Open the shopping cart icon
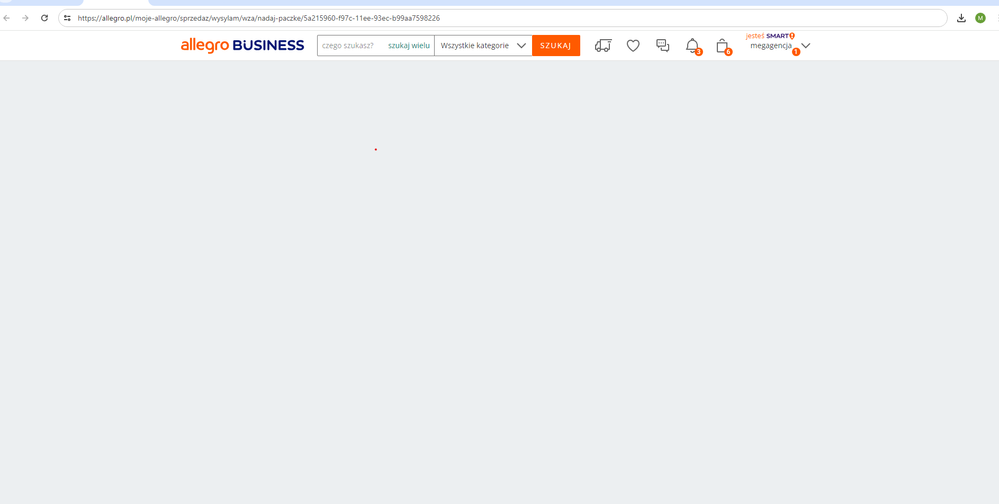The image size is (999, 504). 722,46
